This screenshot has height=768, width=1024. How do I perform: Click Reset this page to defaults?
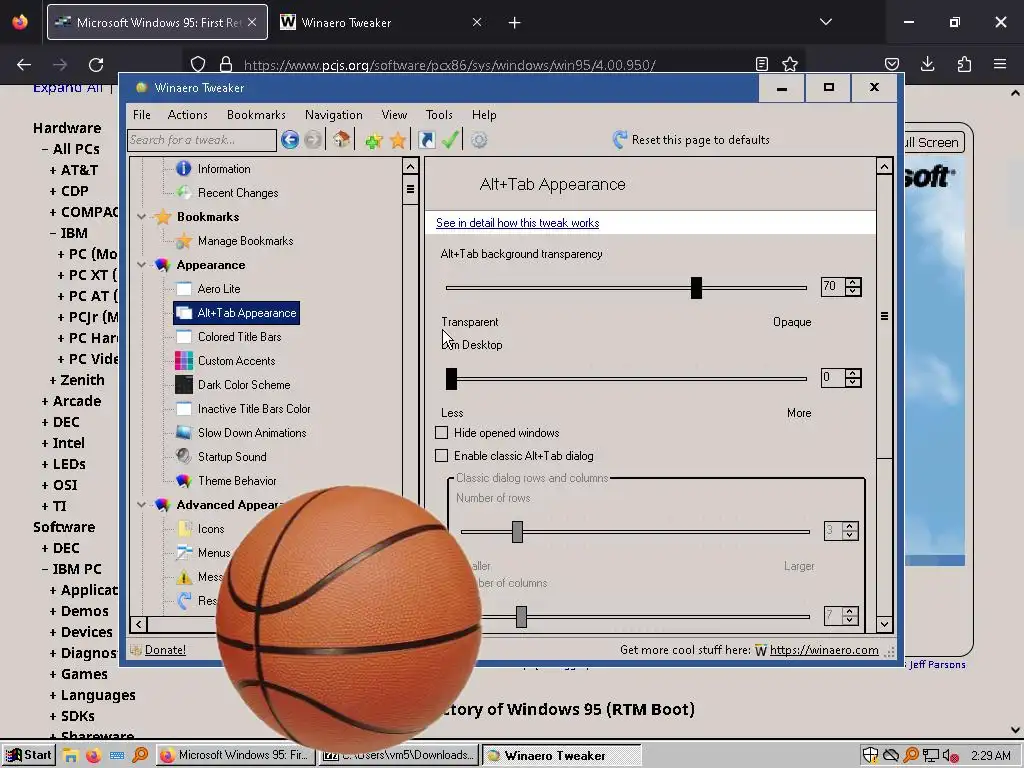tap(692, 140)
